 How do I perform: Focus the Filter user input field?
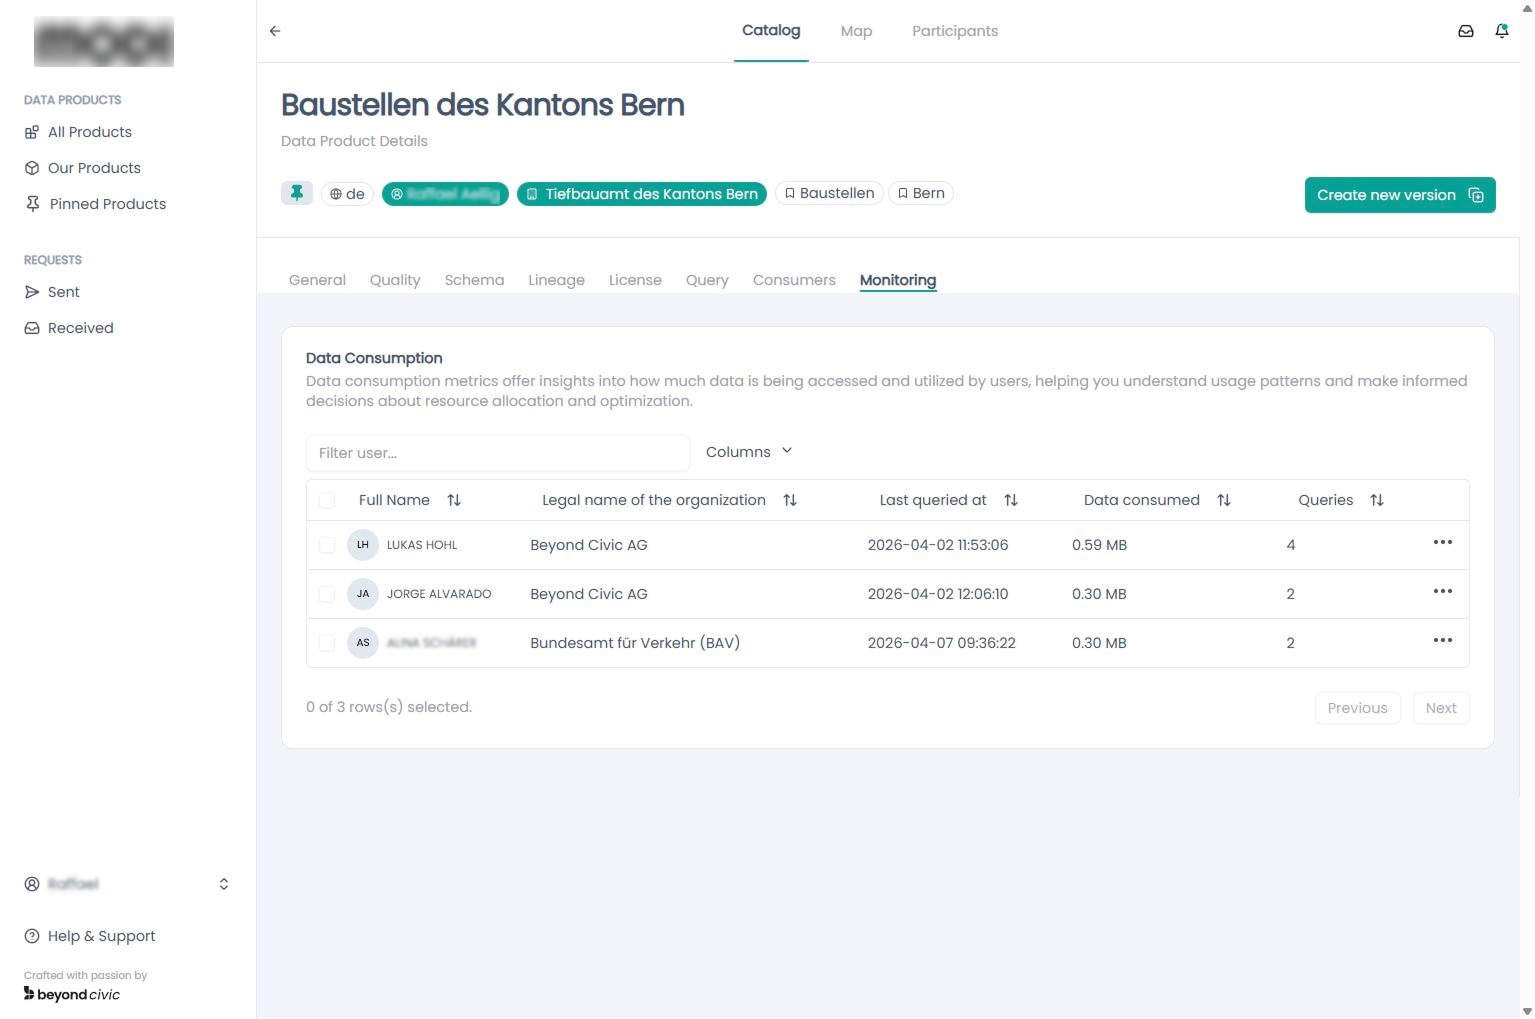498,453
